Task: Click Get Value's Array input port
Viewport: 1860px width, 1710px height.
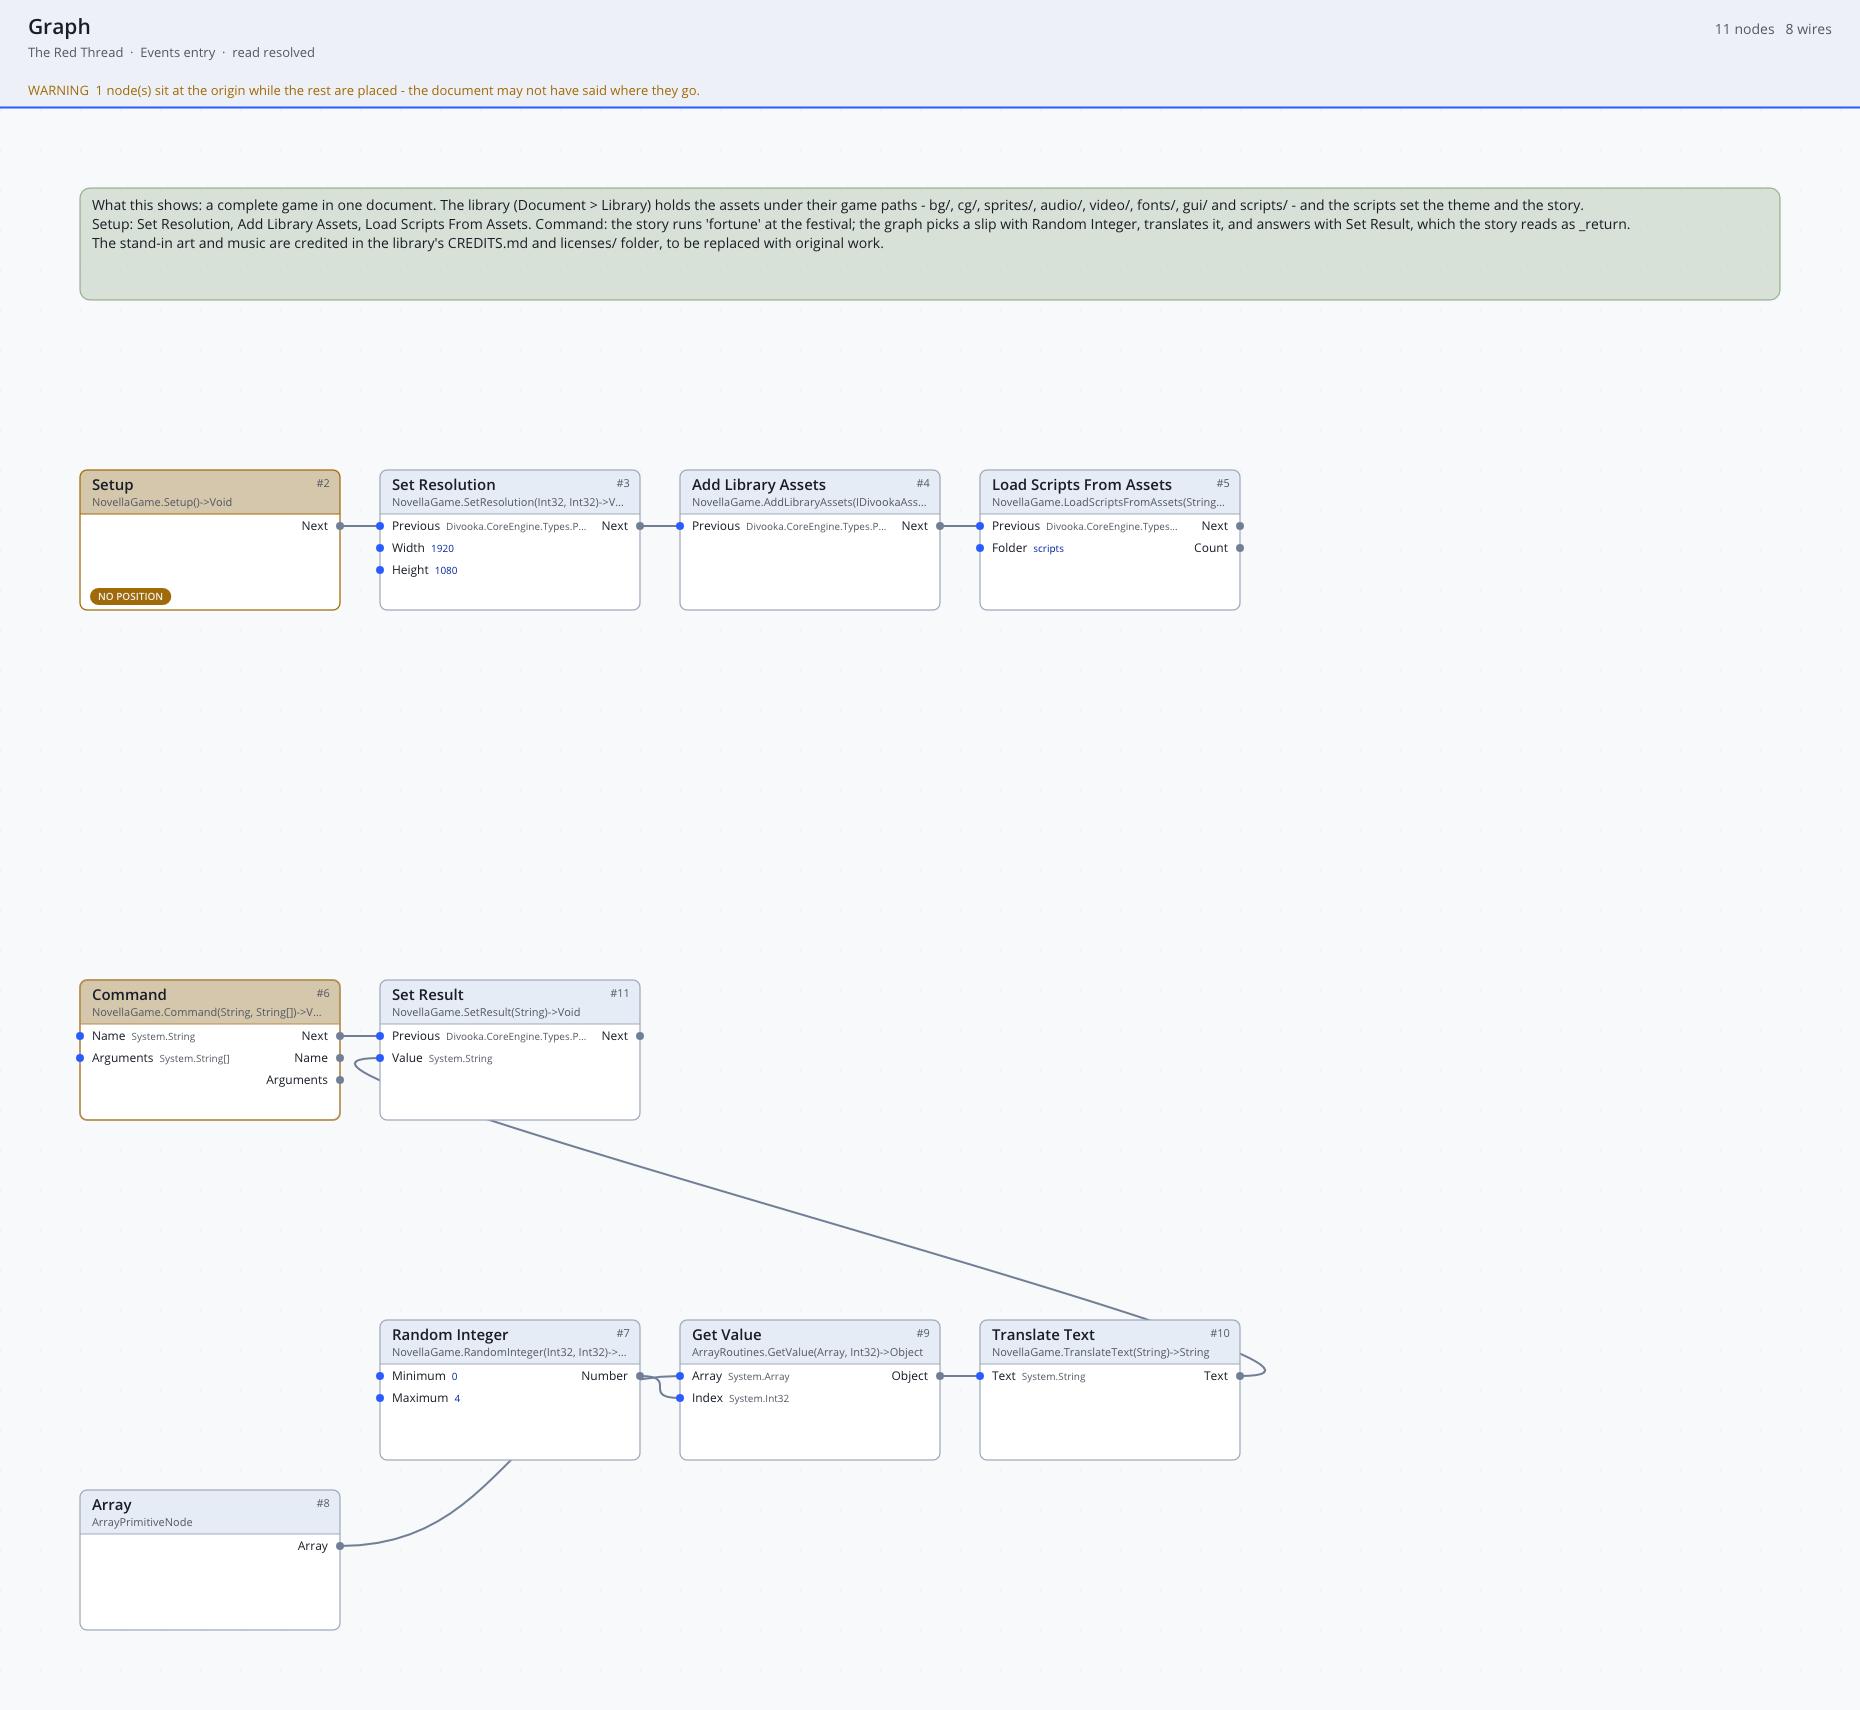Action: pos(680,1376)
